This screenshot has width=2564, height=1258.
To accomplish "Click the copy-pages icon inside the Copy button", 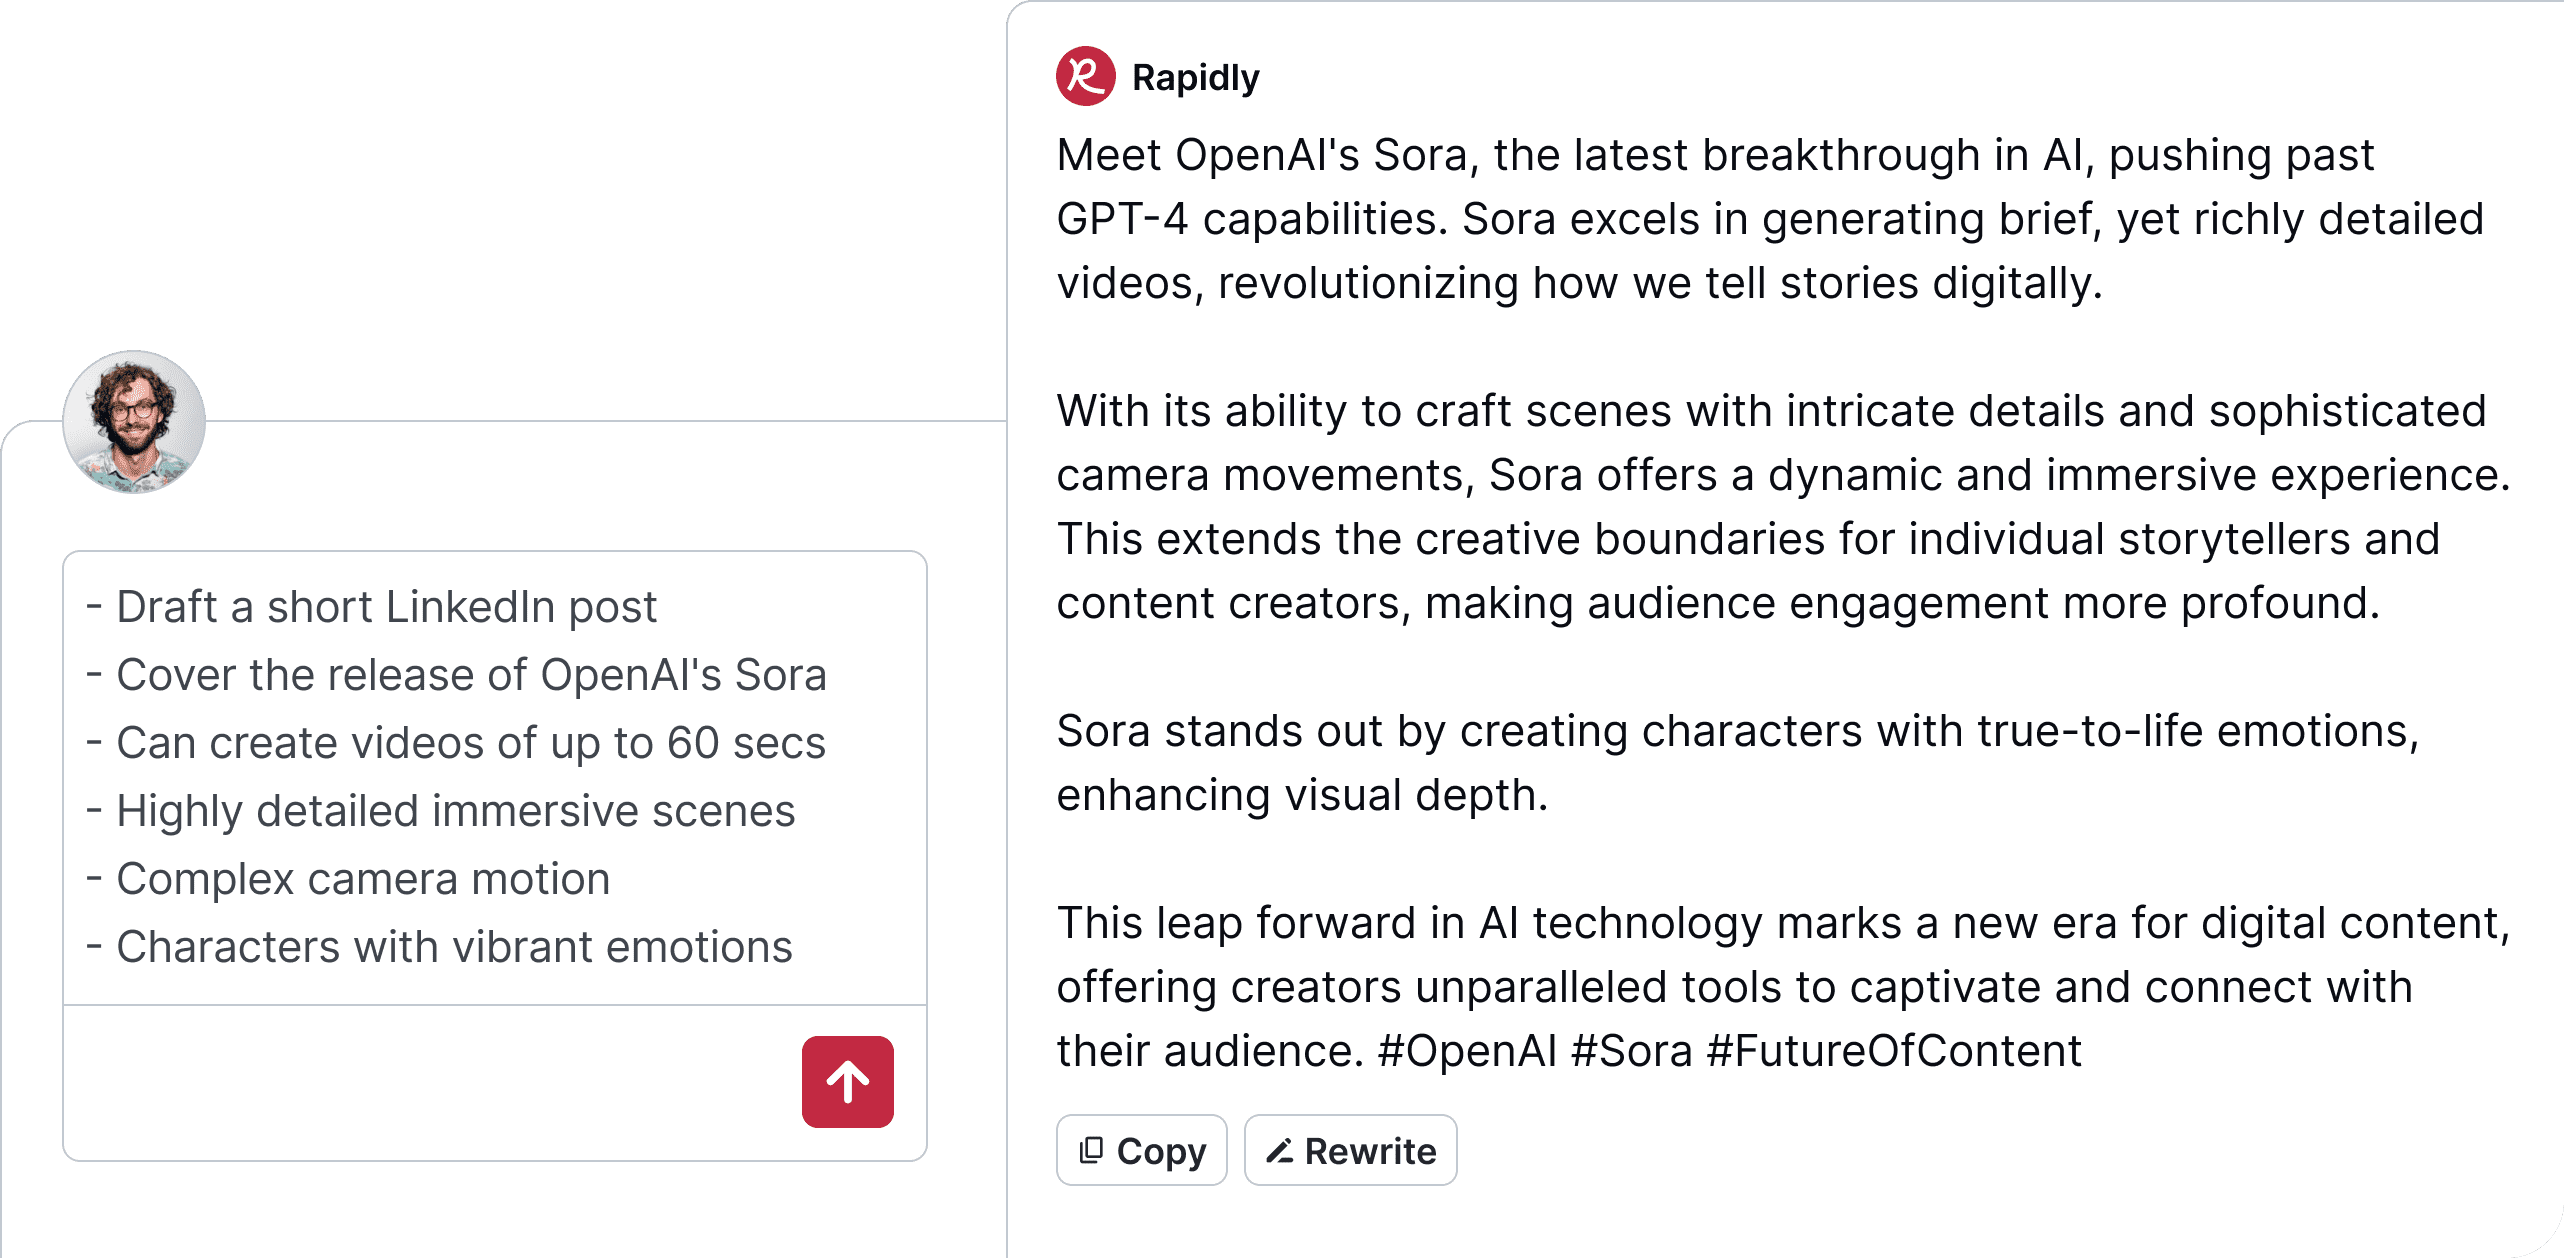I will tap(1094, 1149).
